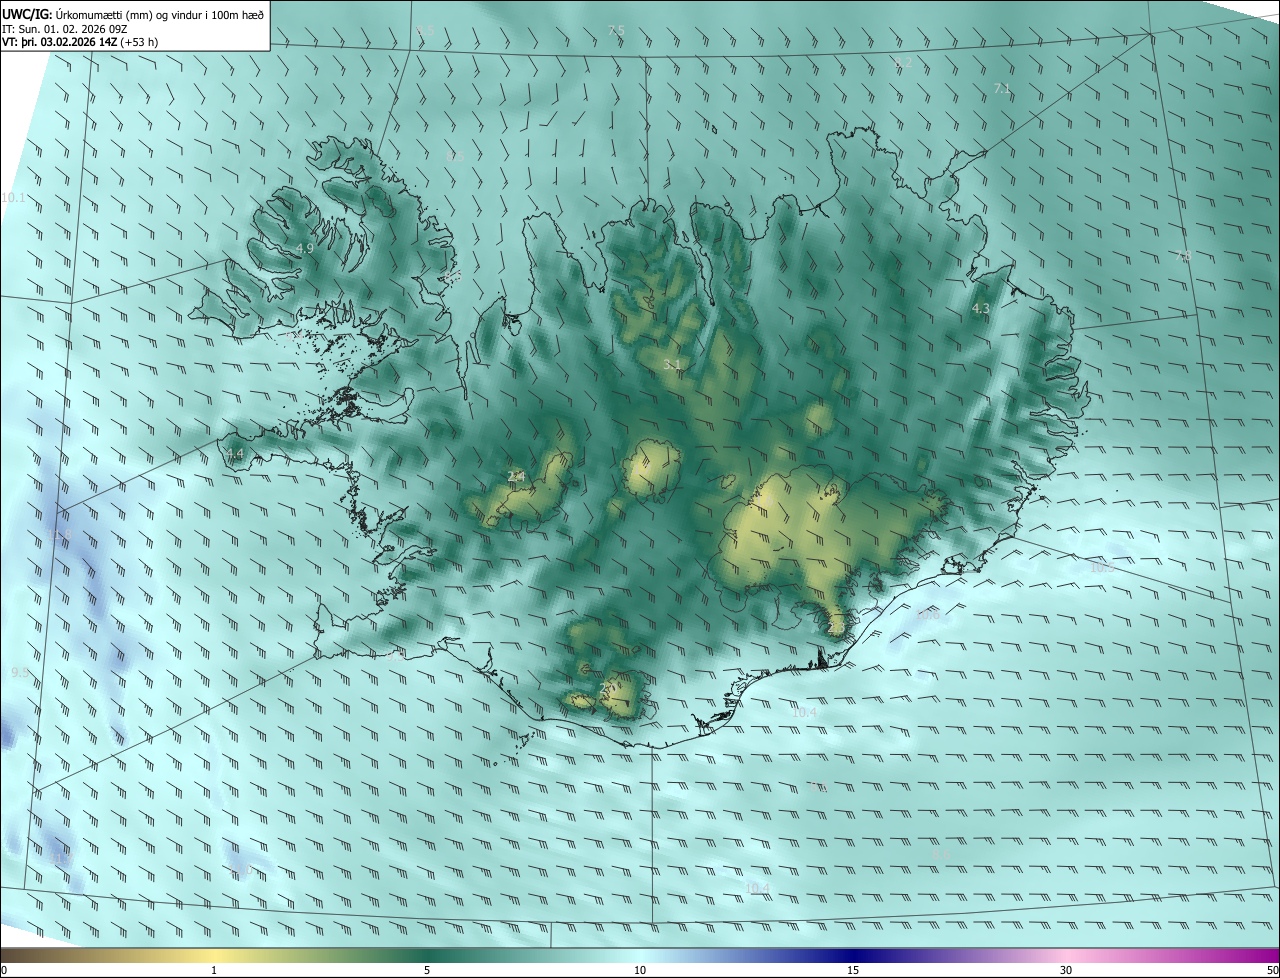Screen dimensions: 1280x978
Task: Click the colorbar tick label '0'
Action: point(3,970)
